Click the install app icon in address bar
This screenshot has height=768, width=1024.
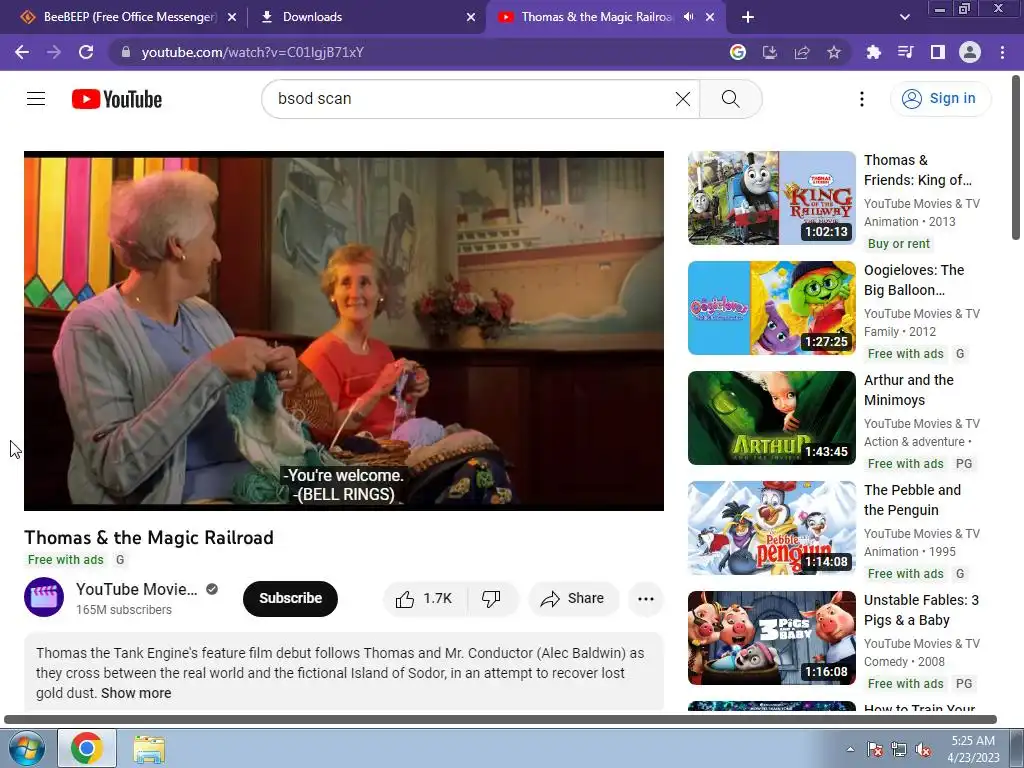coord(769,52)
